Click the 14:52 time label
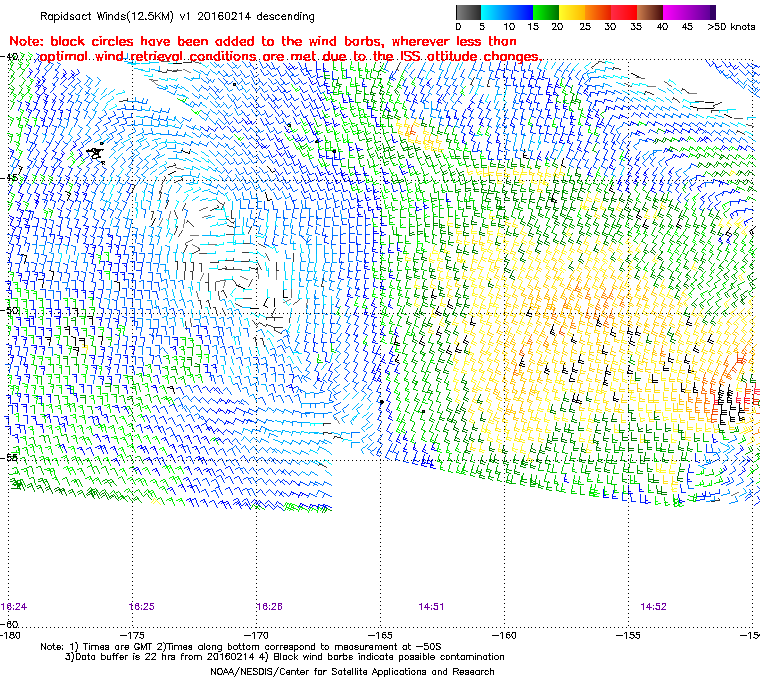Image resolution: width=760 pixels, height=688 pixels. (x=653, y=607)
